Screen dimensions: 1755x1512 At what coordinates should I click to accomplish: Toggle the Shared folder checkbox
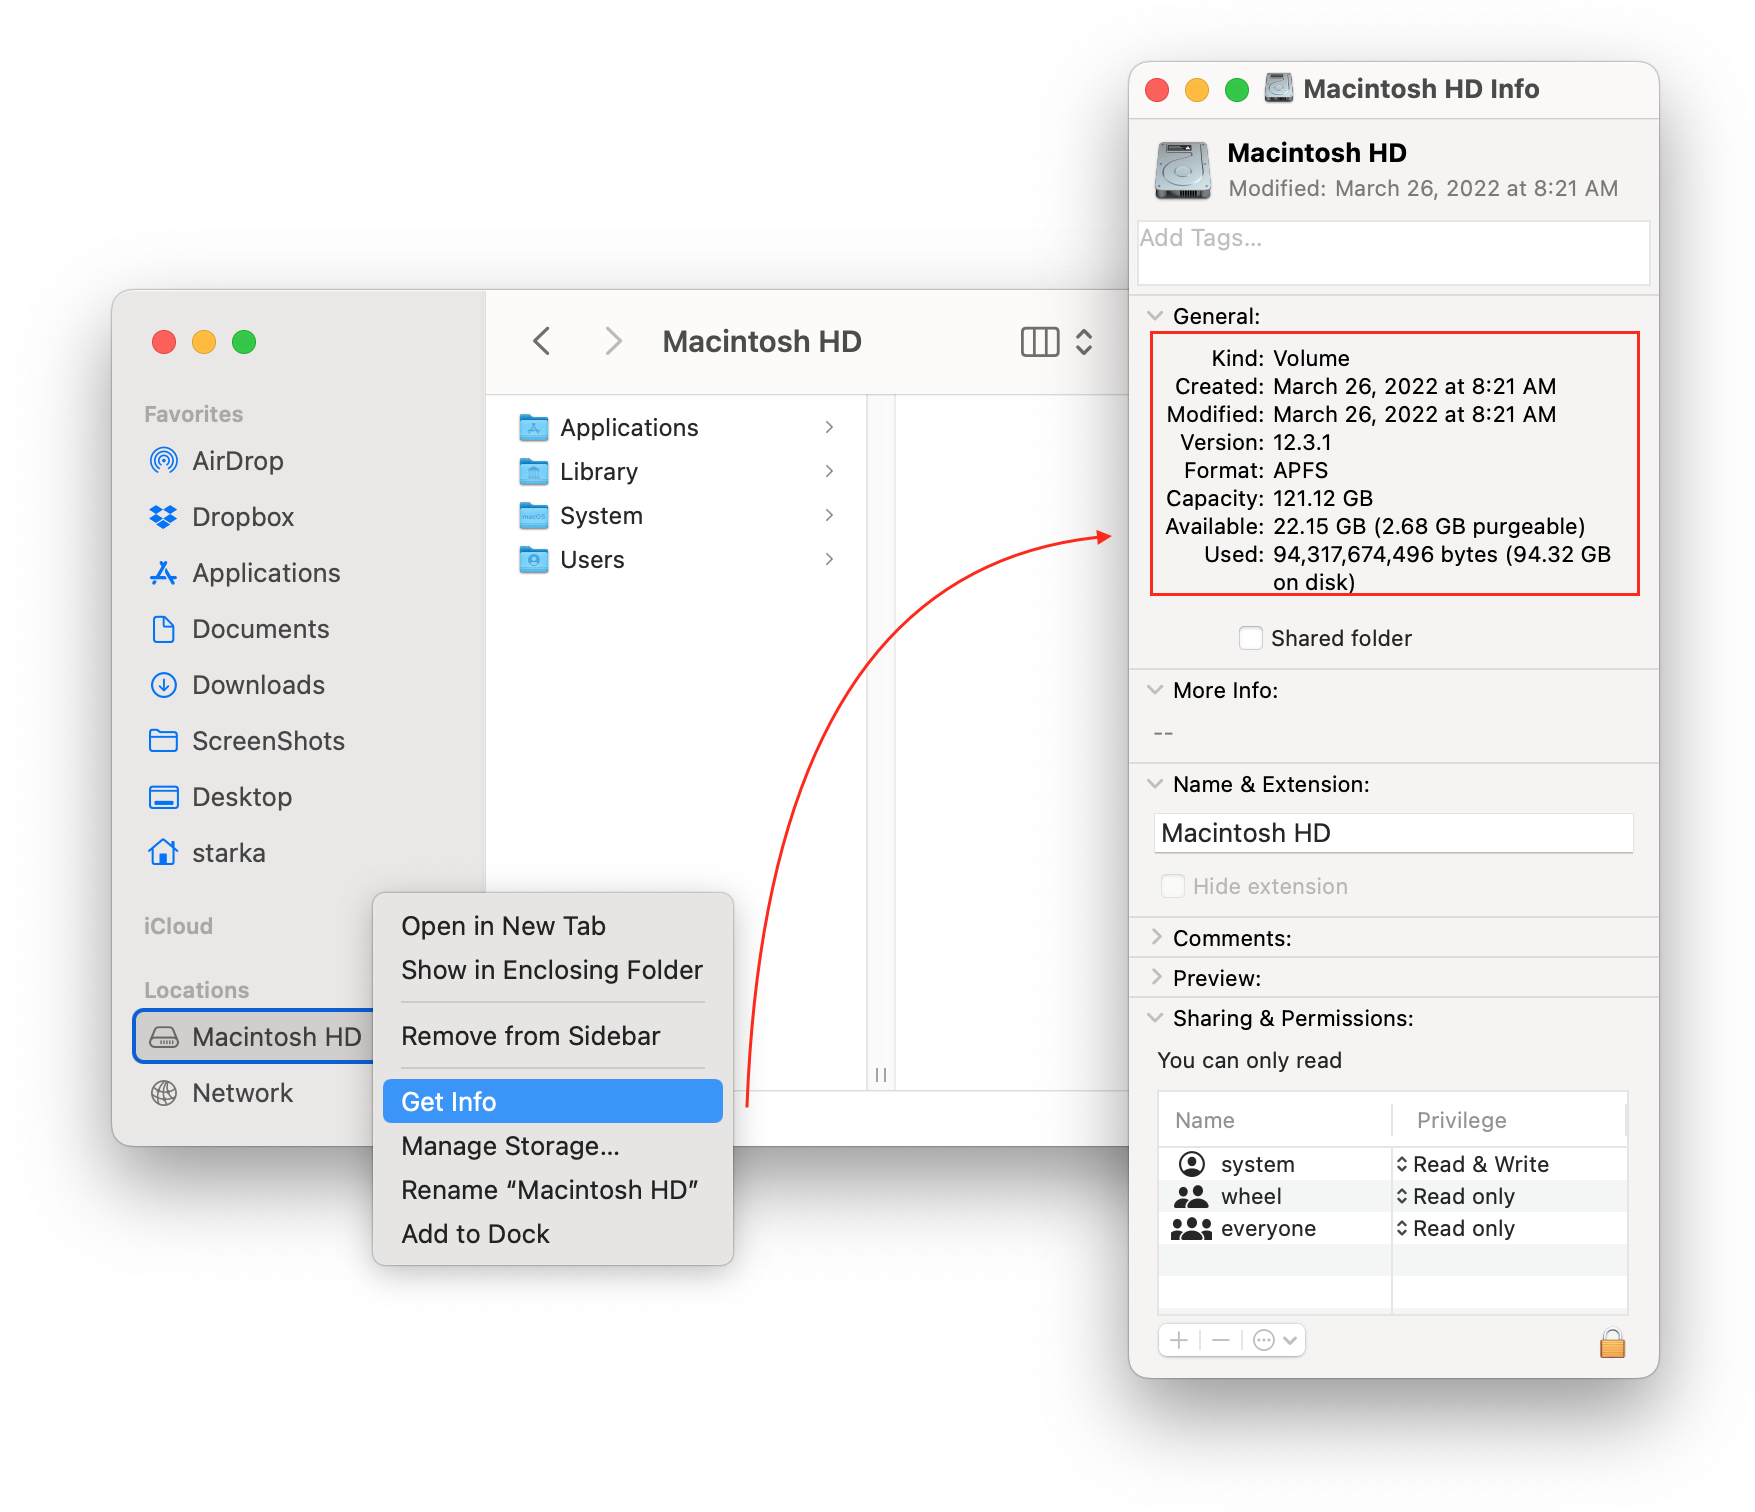(x=1250, y=638)
